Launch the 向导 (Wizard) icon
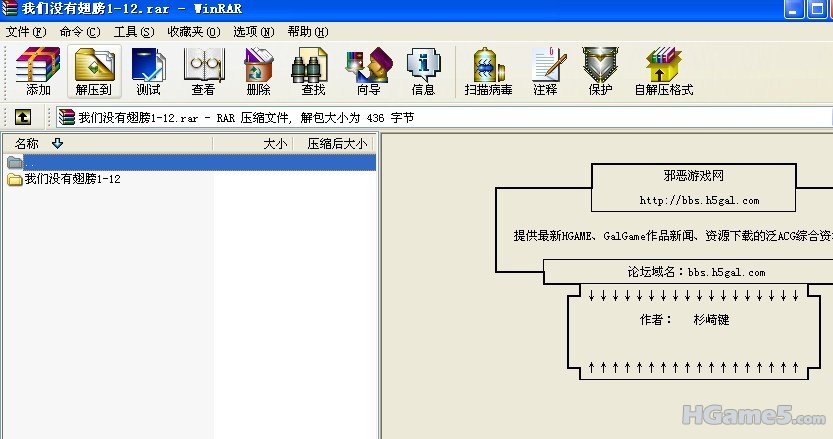 coord(368,71)
